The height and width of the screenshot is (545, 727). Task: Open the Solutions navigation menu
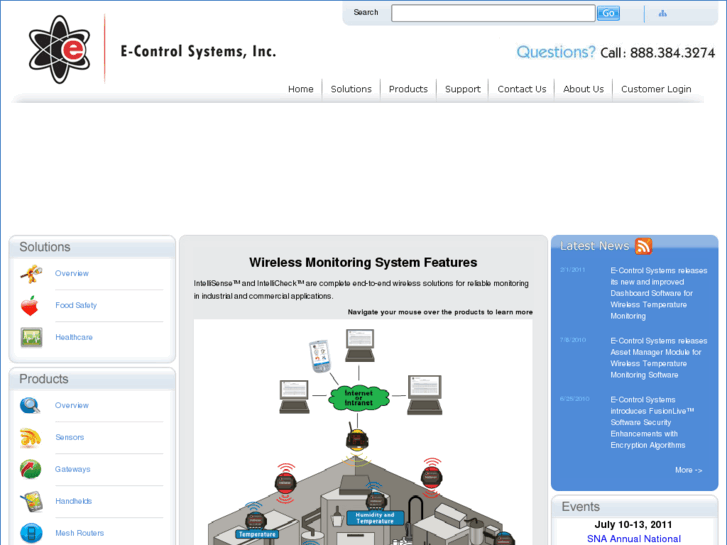[351, 89]
